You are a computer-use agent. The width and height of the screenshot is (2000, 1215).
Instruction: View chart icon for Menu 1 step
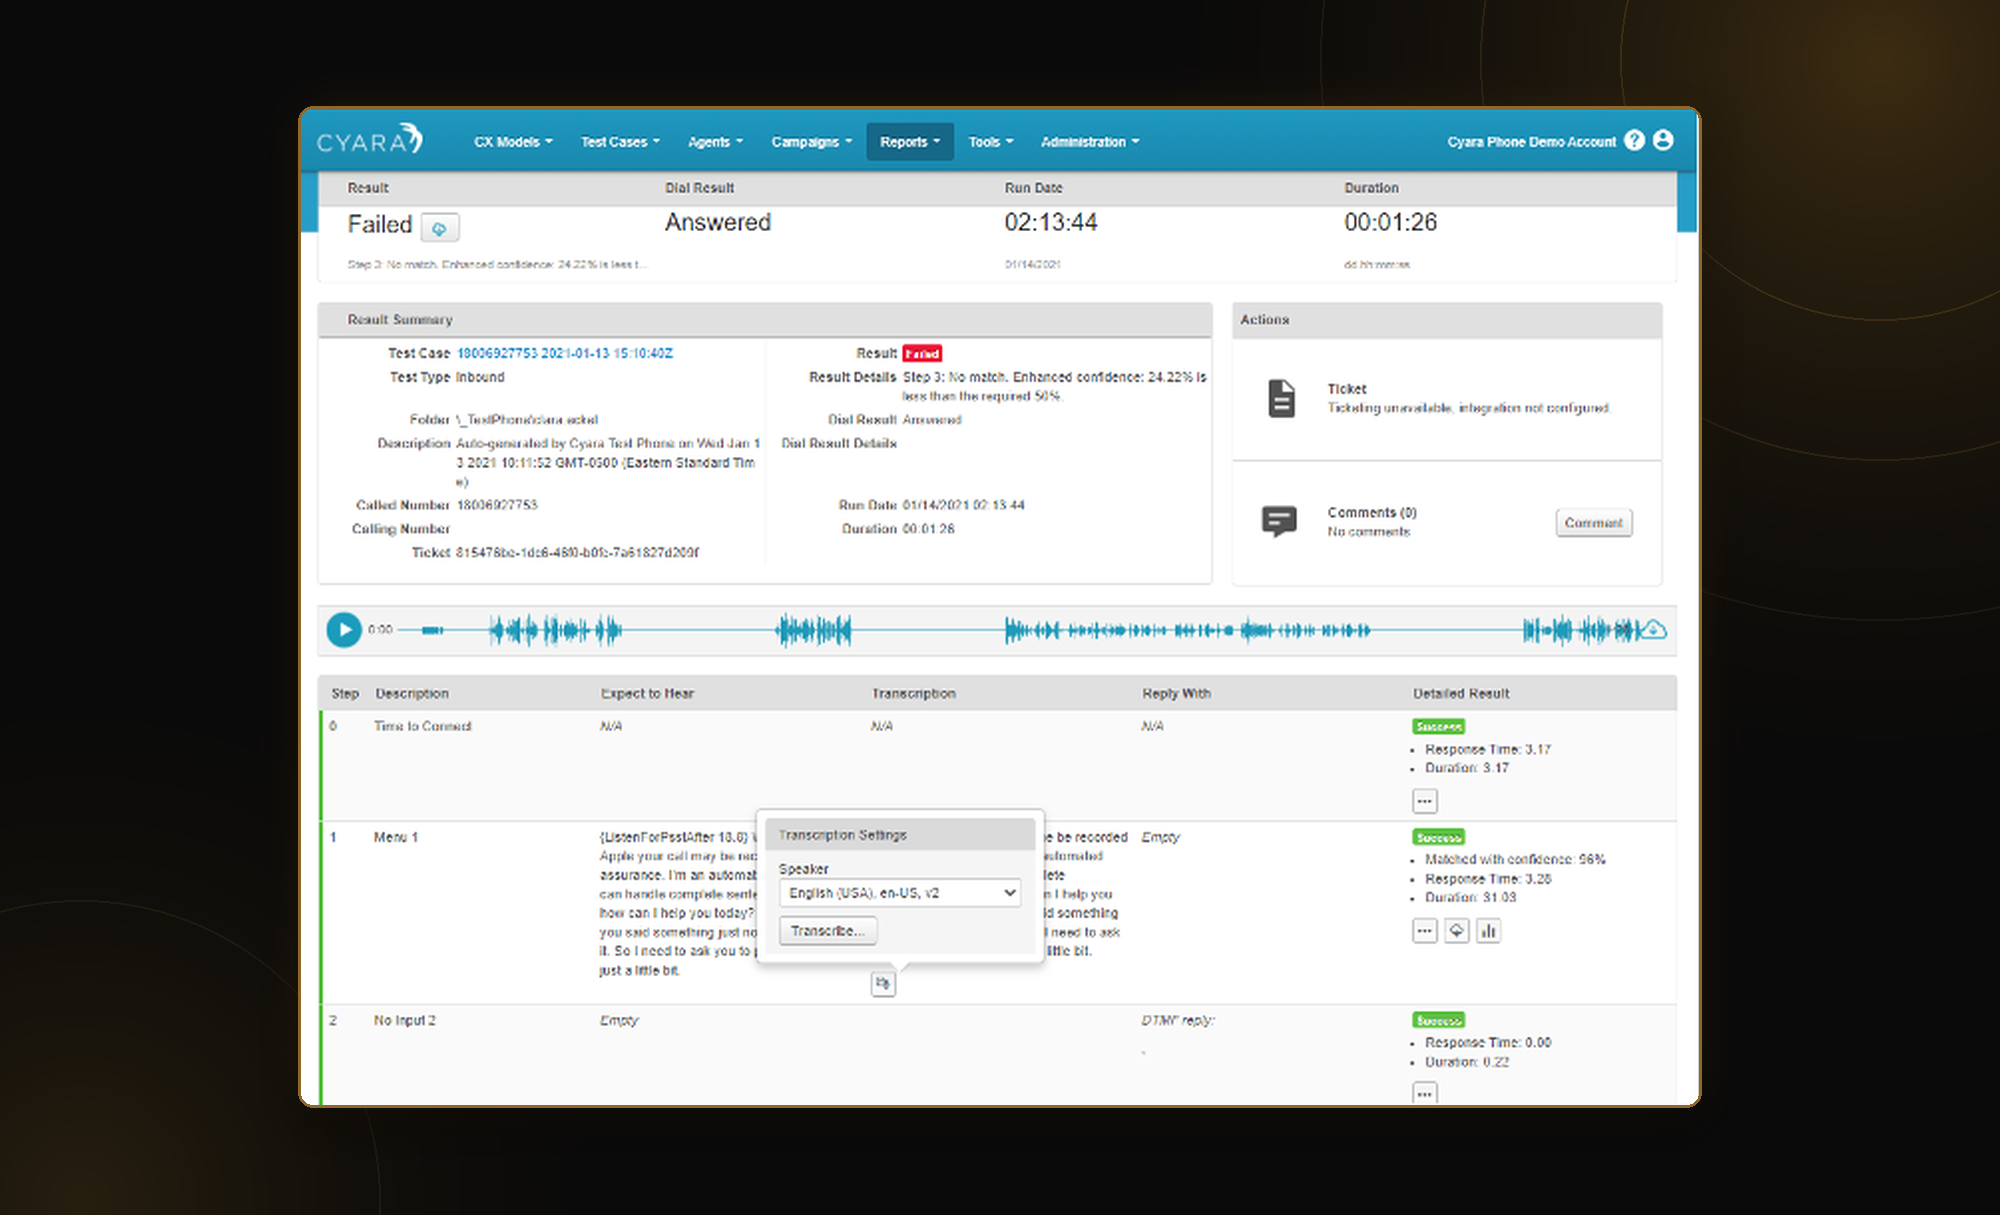(x=1488, y=931)
